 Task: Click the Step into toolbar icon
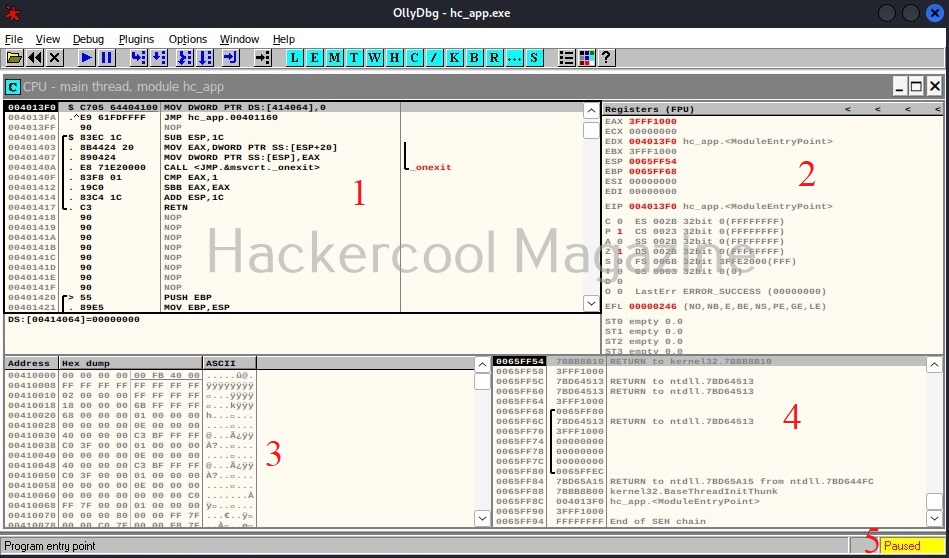(x=139, y=58)
